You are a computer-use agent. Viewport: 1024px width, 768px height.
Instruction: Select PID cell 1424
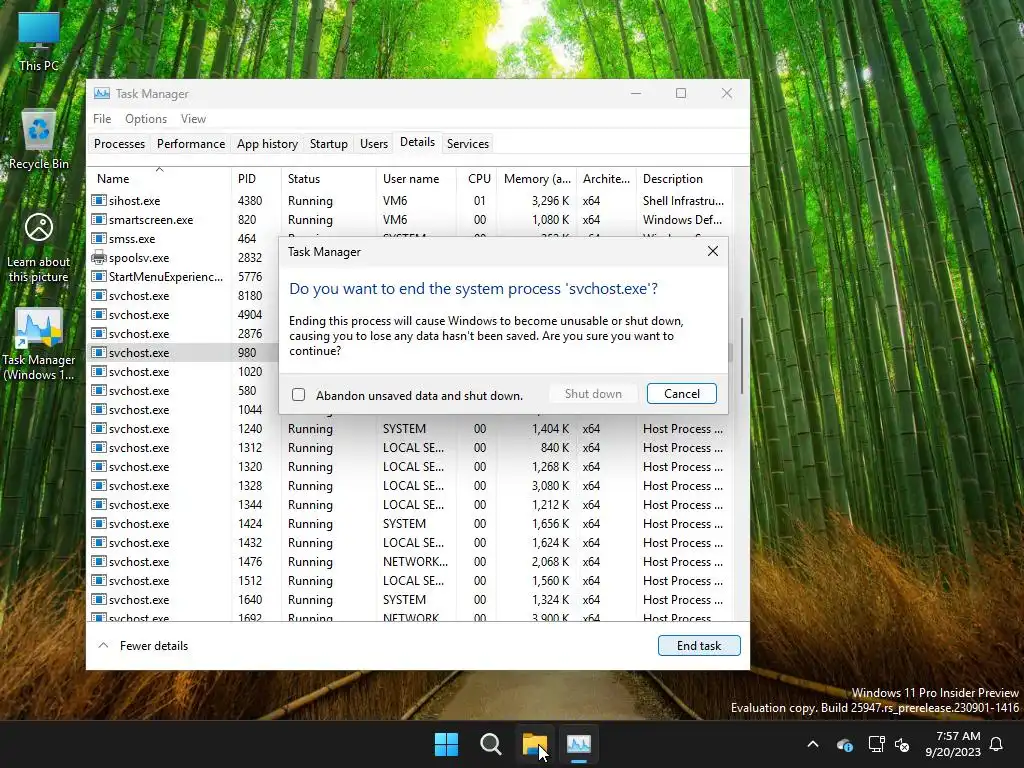(x=250, y=523)
